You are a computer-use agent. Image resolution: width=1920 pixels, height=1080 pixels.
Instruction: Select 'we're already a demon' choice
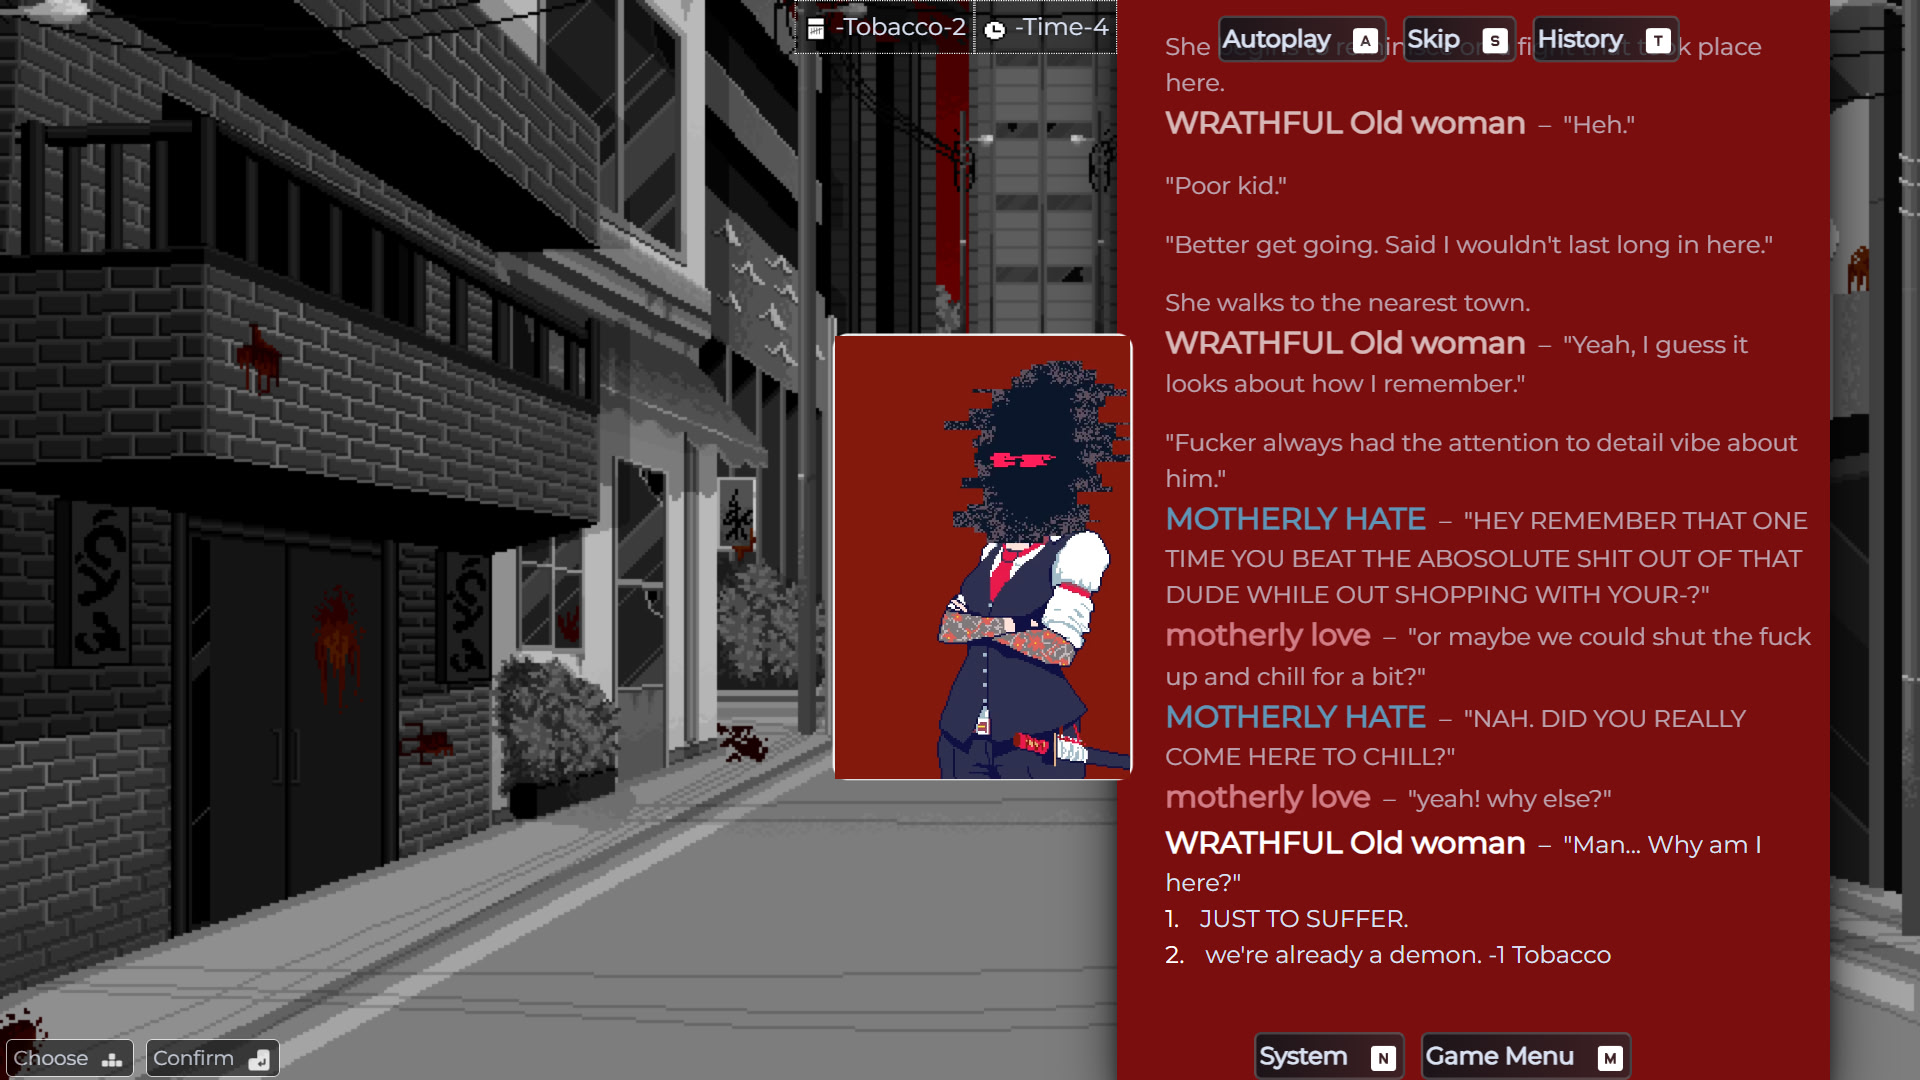(1407, 955)
